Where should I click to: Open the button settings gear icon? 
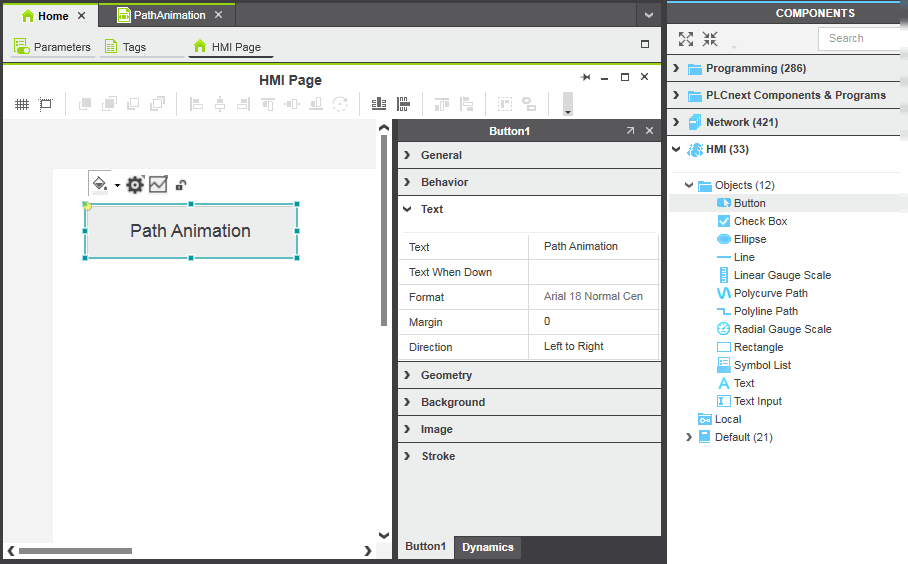pyautogui.click(x=135, y=184)
